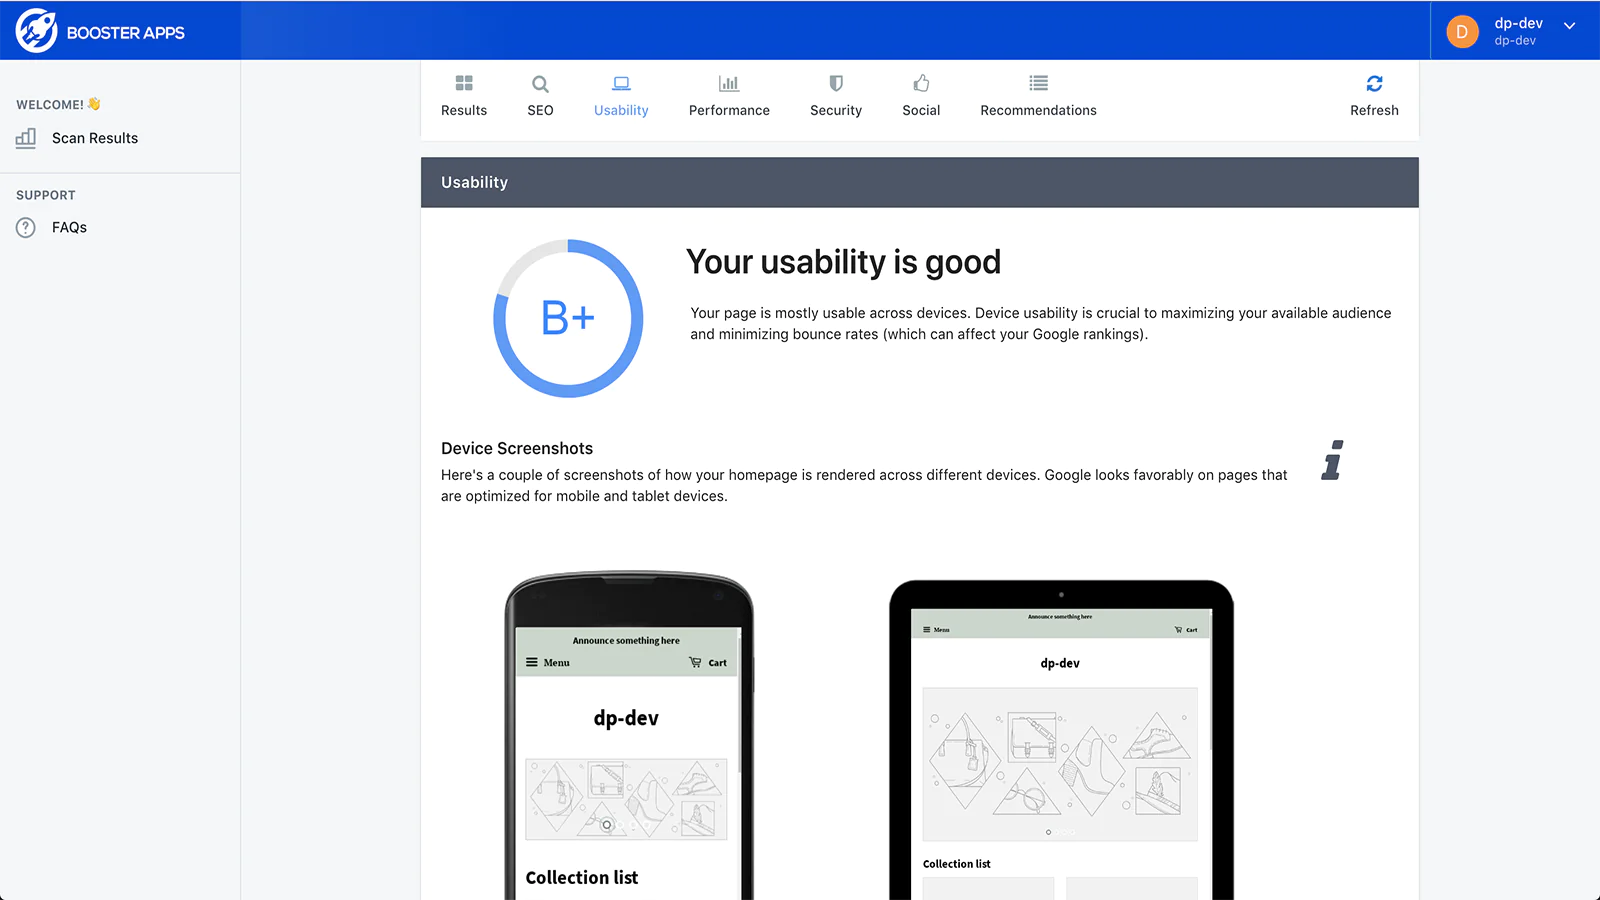Click the Performance bar chart icon
1600x900 pixels.
(729, 83)
